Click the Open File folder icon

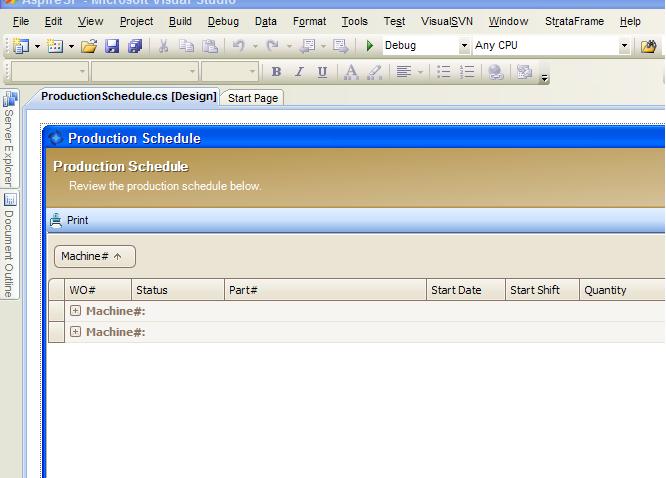click(x=89, y=46)
